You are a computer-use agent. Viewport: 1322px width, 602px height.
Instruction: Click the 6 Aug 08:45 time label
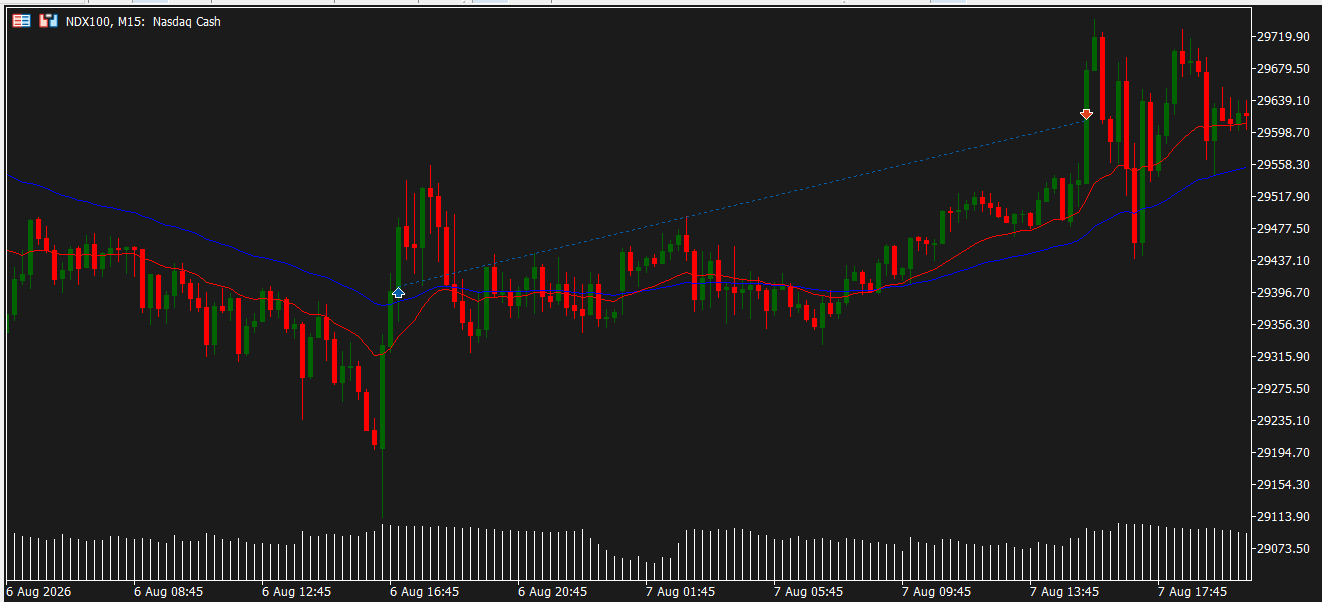tap(168, 592)
